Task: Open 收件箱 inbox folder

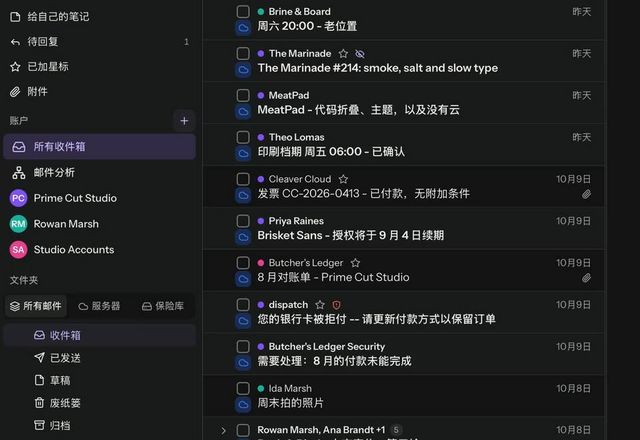Action: (99, 336)
